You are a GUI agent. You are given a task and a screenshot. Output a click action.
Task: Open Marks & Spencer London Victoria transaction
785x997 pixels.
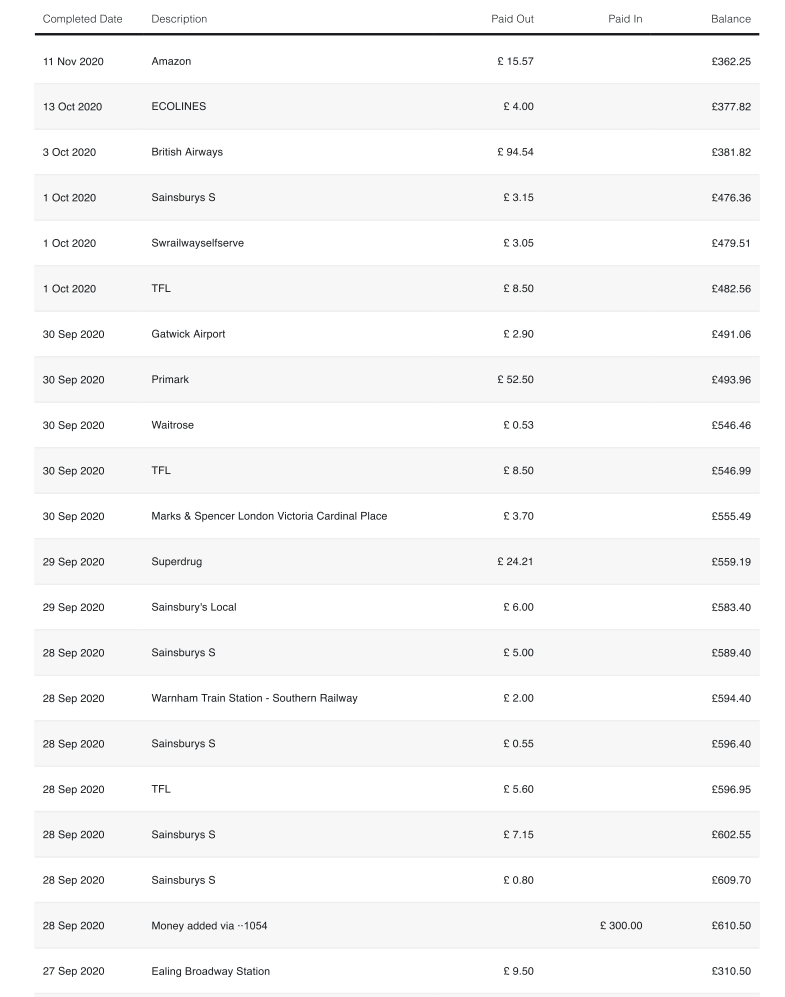click(269, 516)
